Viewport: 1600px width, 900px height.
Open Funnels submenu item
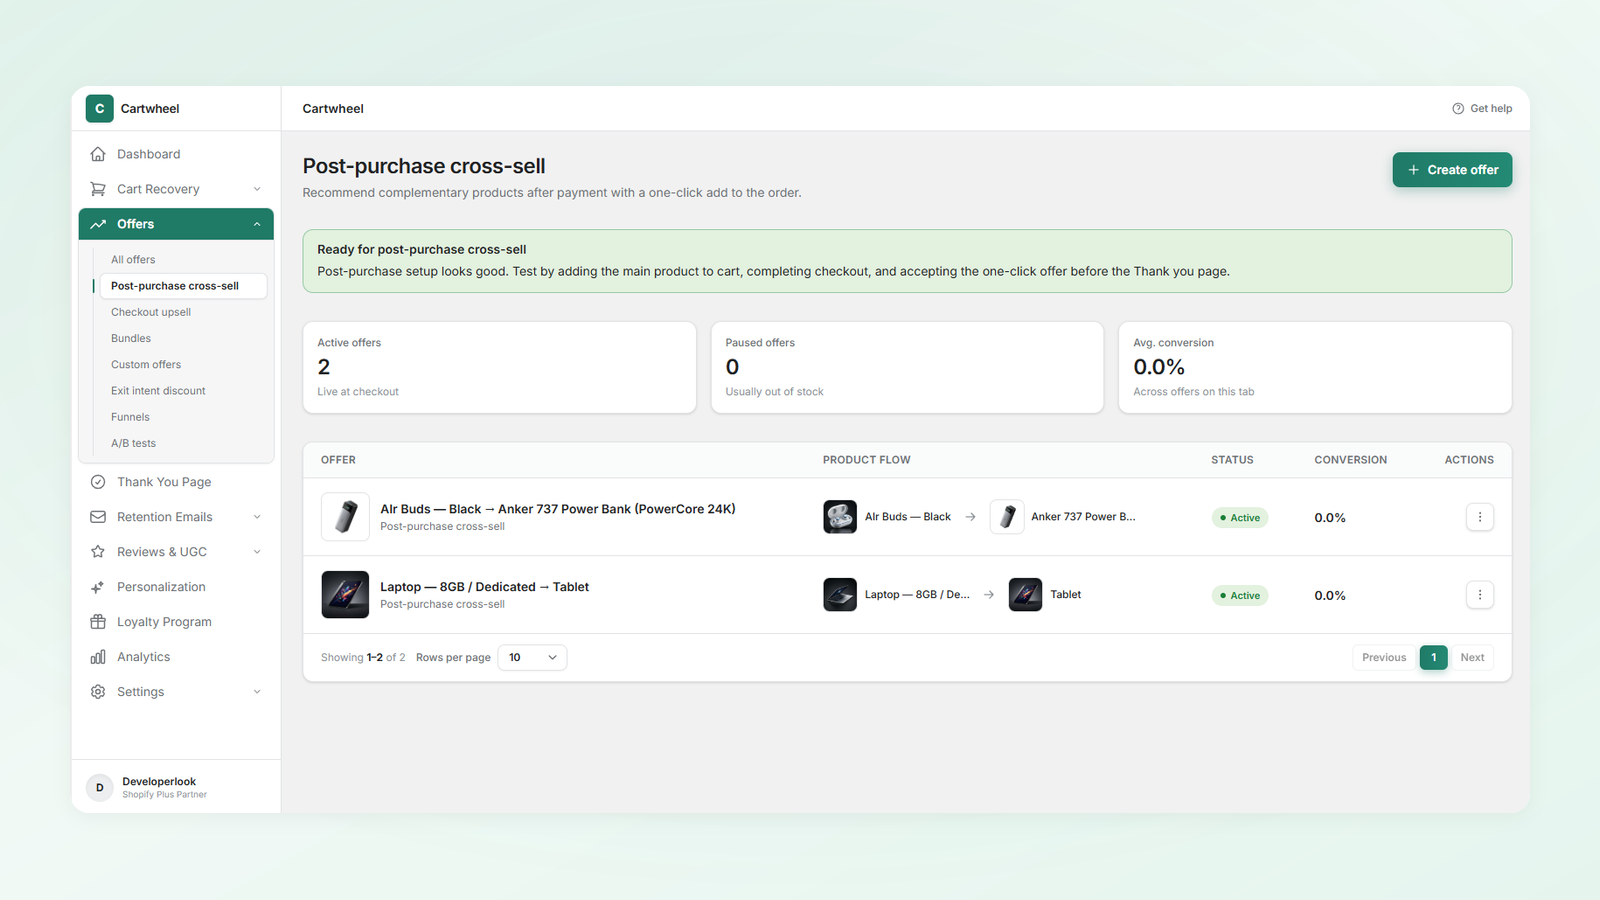point(183,417)
